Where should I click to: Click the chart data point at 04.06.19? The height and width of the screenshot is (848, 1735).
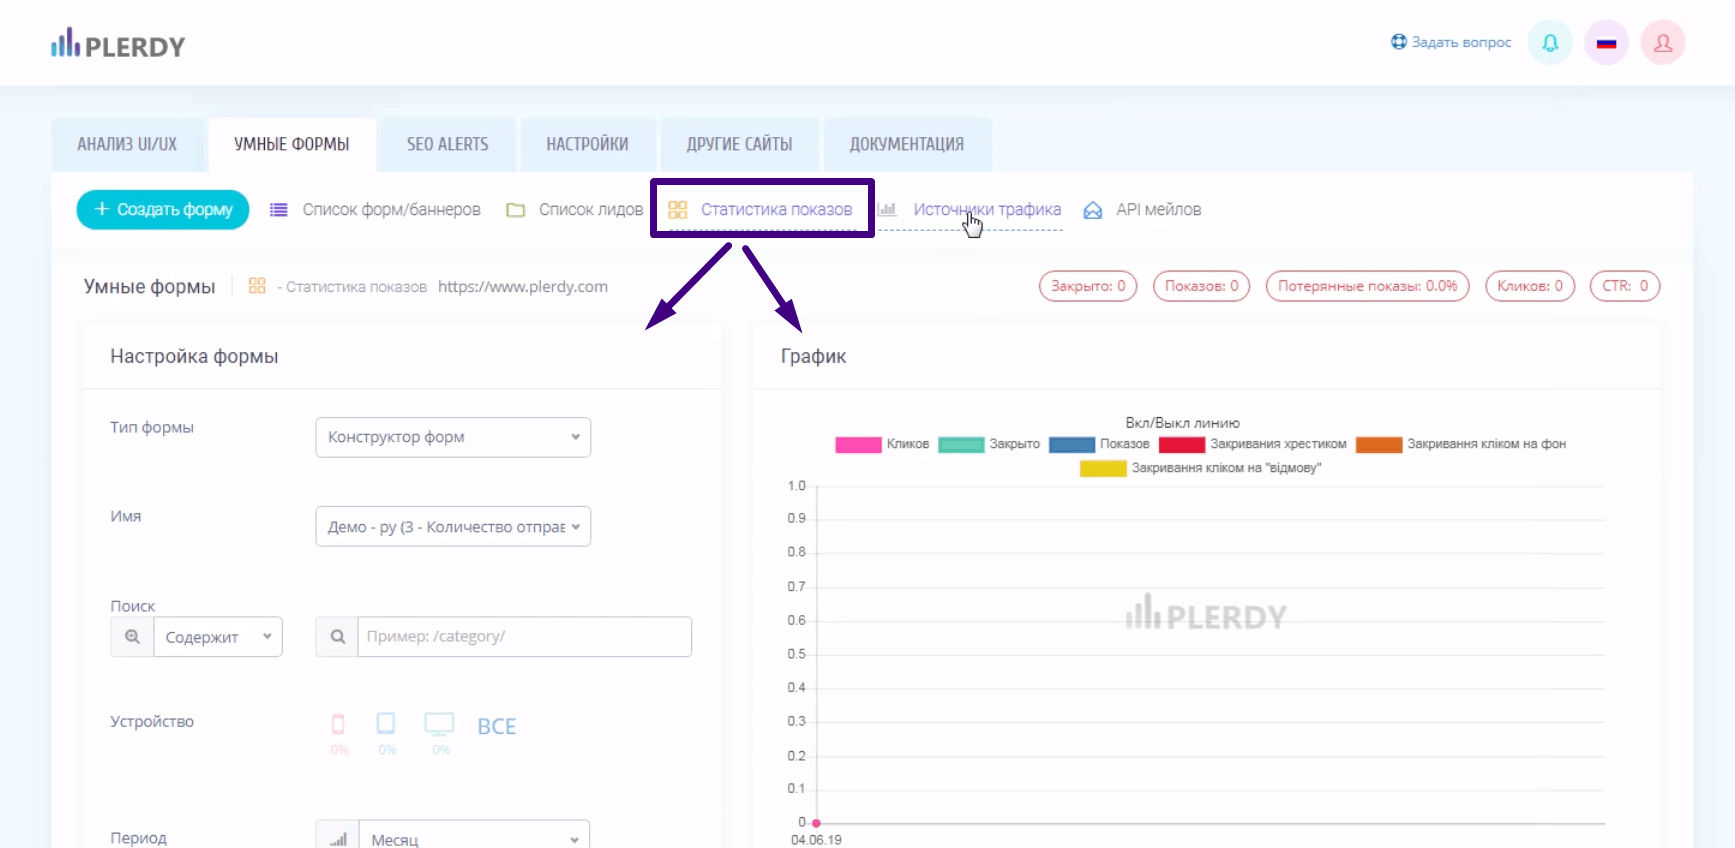(x=816, y=823)
